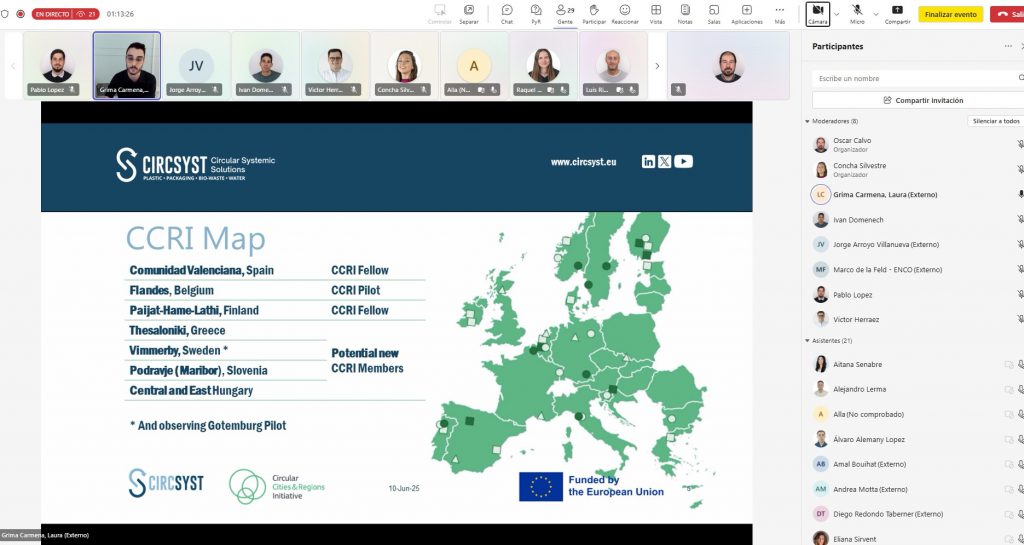Select Victor Herraez video tile

pyautogui.click(x=334, y=65)
